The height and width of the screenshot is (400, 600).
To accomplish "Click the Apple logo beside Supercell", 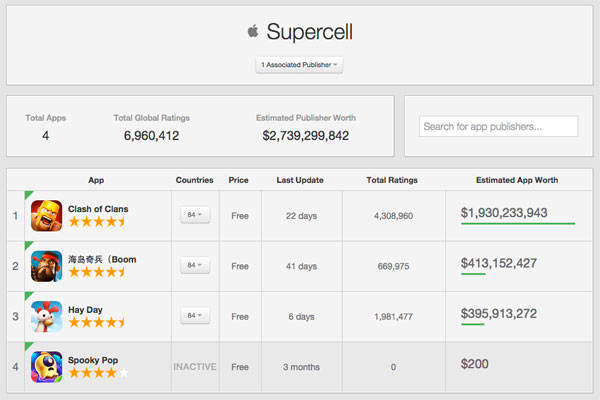I will click(253, 31).
